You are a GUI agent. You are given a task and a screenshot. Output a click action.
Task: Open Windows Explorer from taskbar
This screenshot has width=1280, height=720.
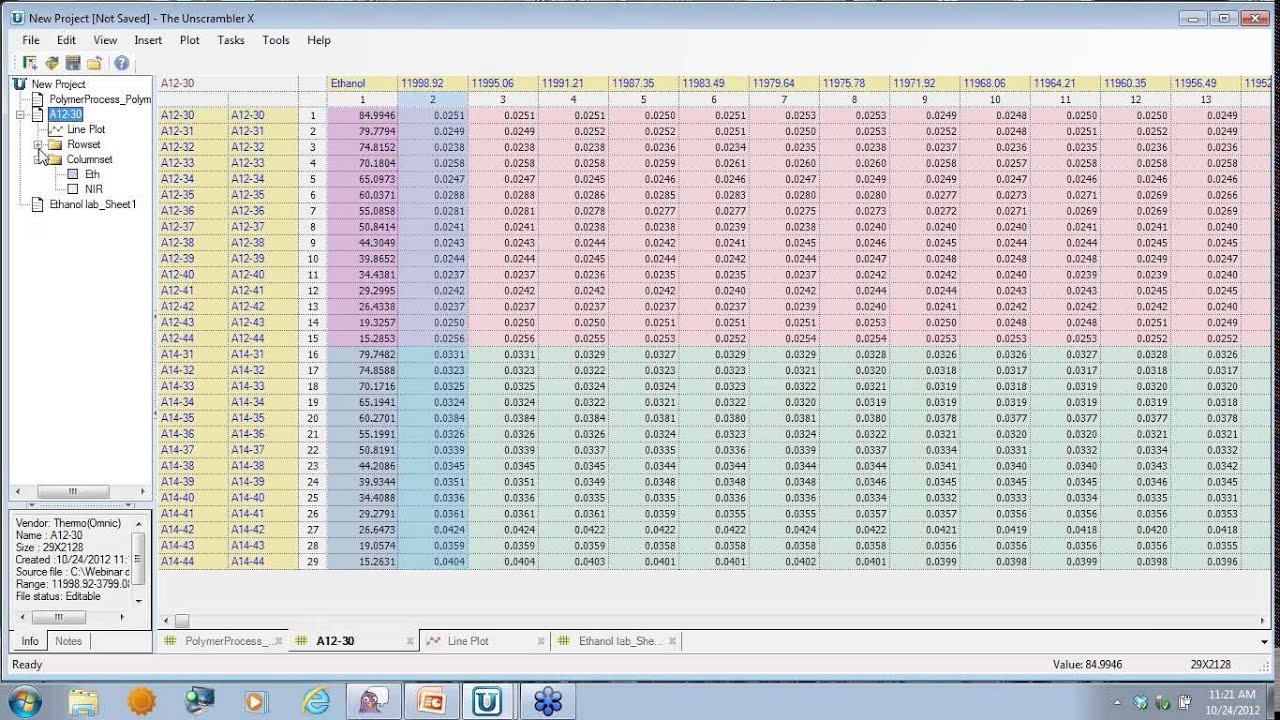(84, 701)
